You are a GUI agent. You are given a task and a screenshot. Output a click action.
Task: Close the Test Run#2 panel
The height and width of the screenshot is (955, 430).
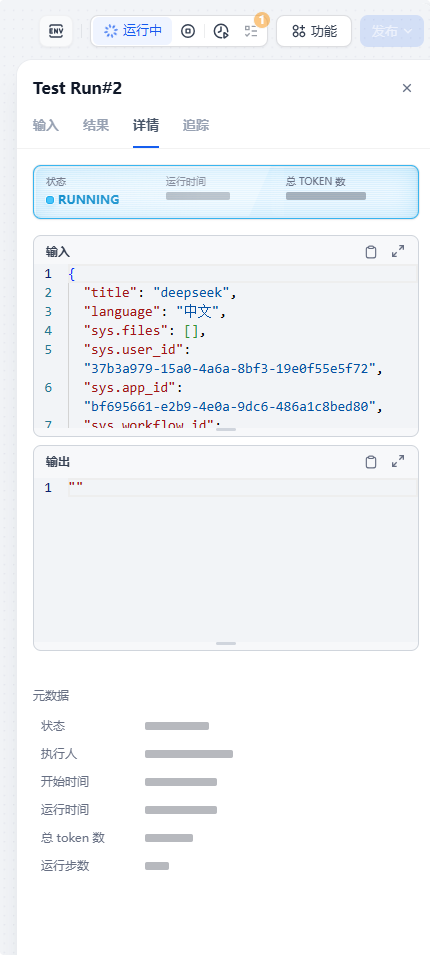coord(407,88)
